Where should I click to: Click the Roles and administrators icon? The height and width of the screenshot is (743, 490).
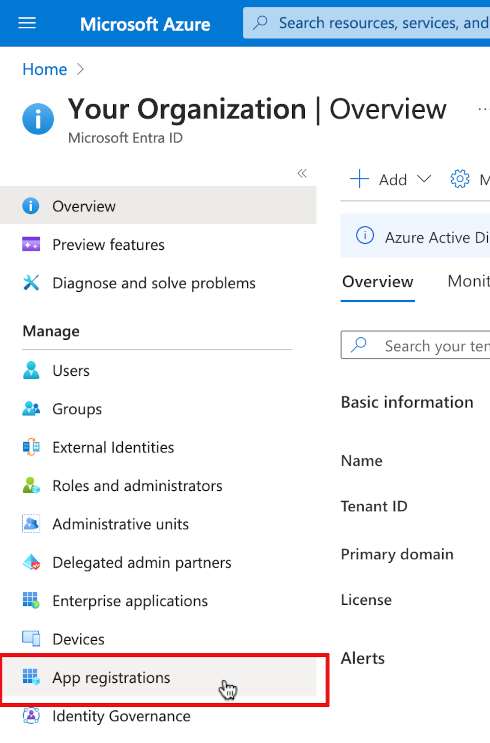click(31, 485)
